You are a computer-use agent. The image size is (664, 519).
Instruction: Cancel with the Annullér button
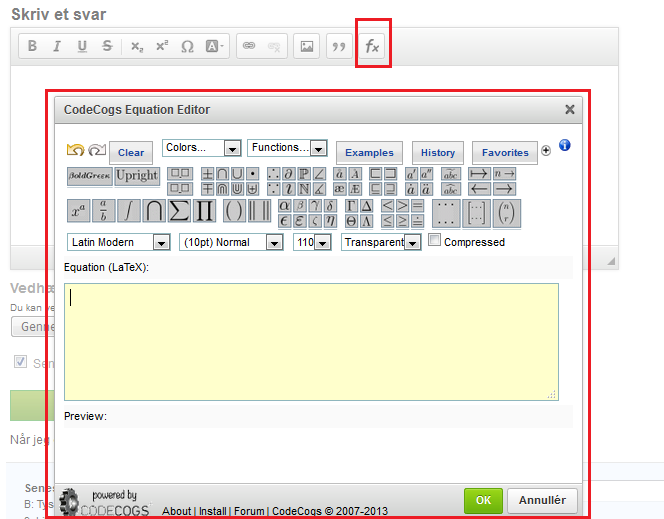(542, 500)
